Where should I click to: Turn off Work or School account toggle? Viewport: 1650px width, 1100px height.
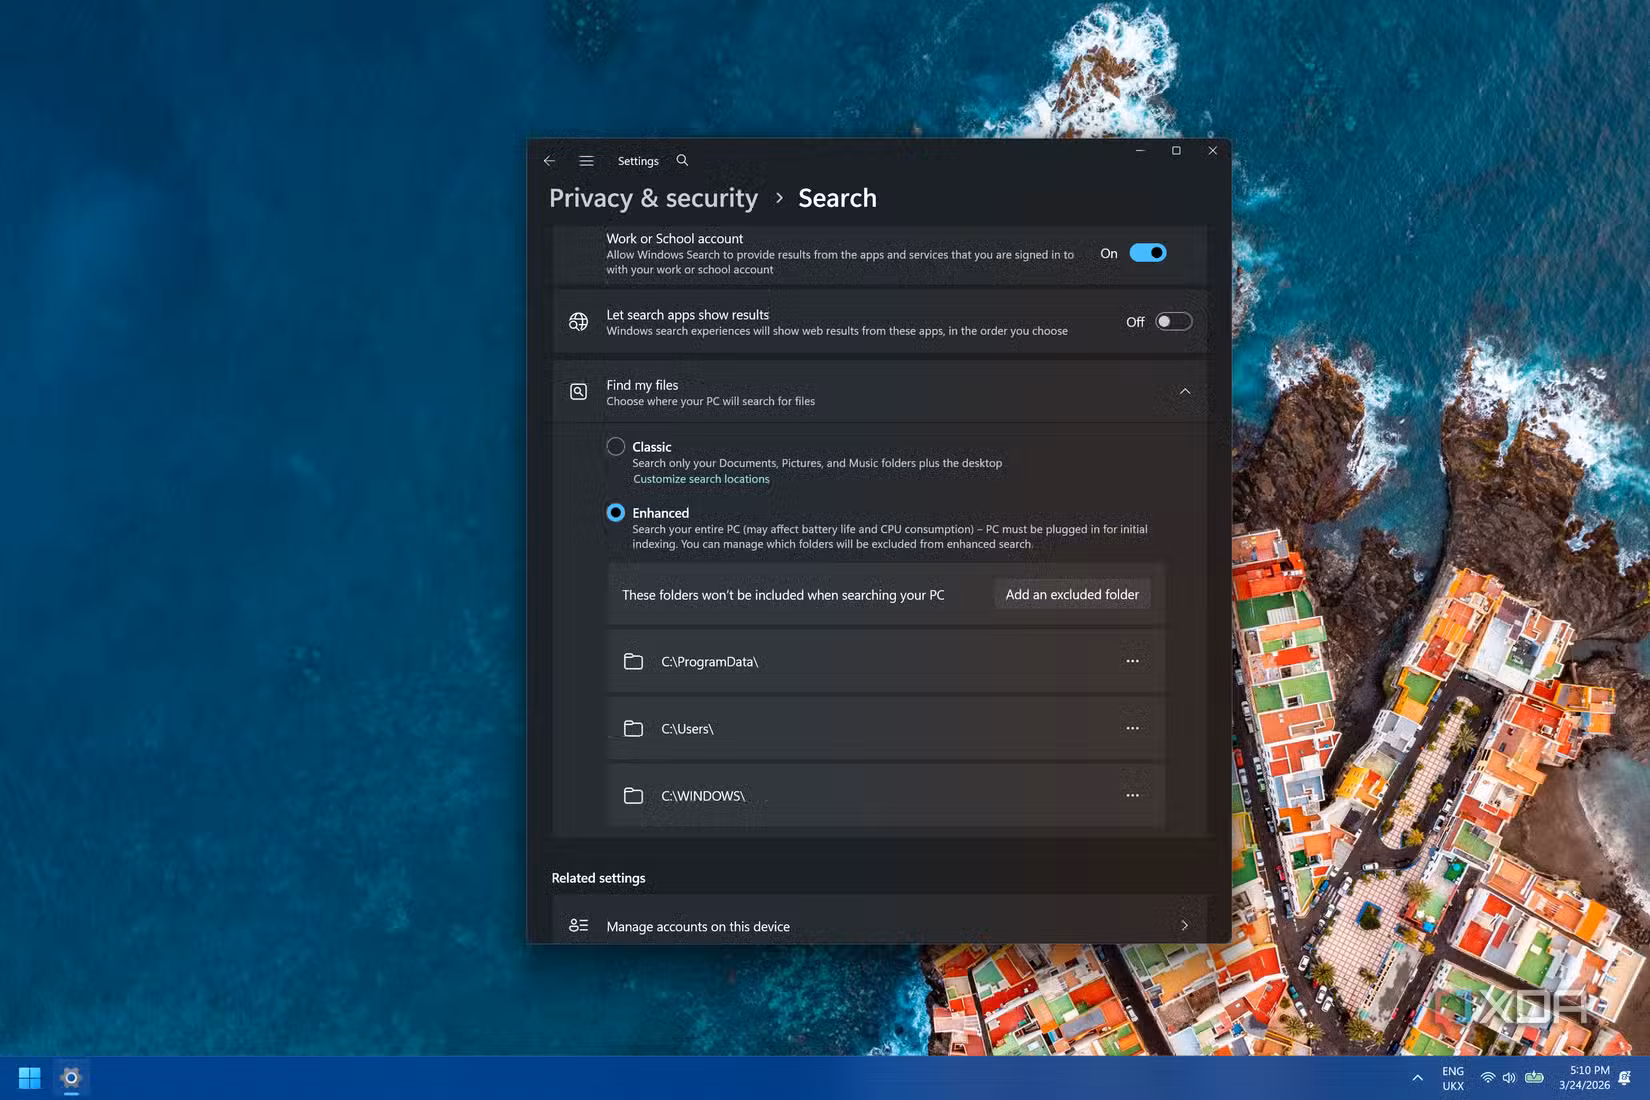[1148, 253]
